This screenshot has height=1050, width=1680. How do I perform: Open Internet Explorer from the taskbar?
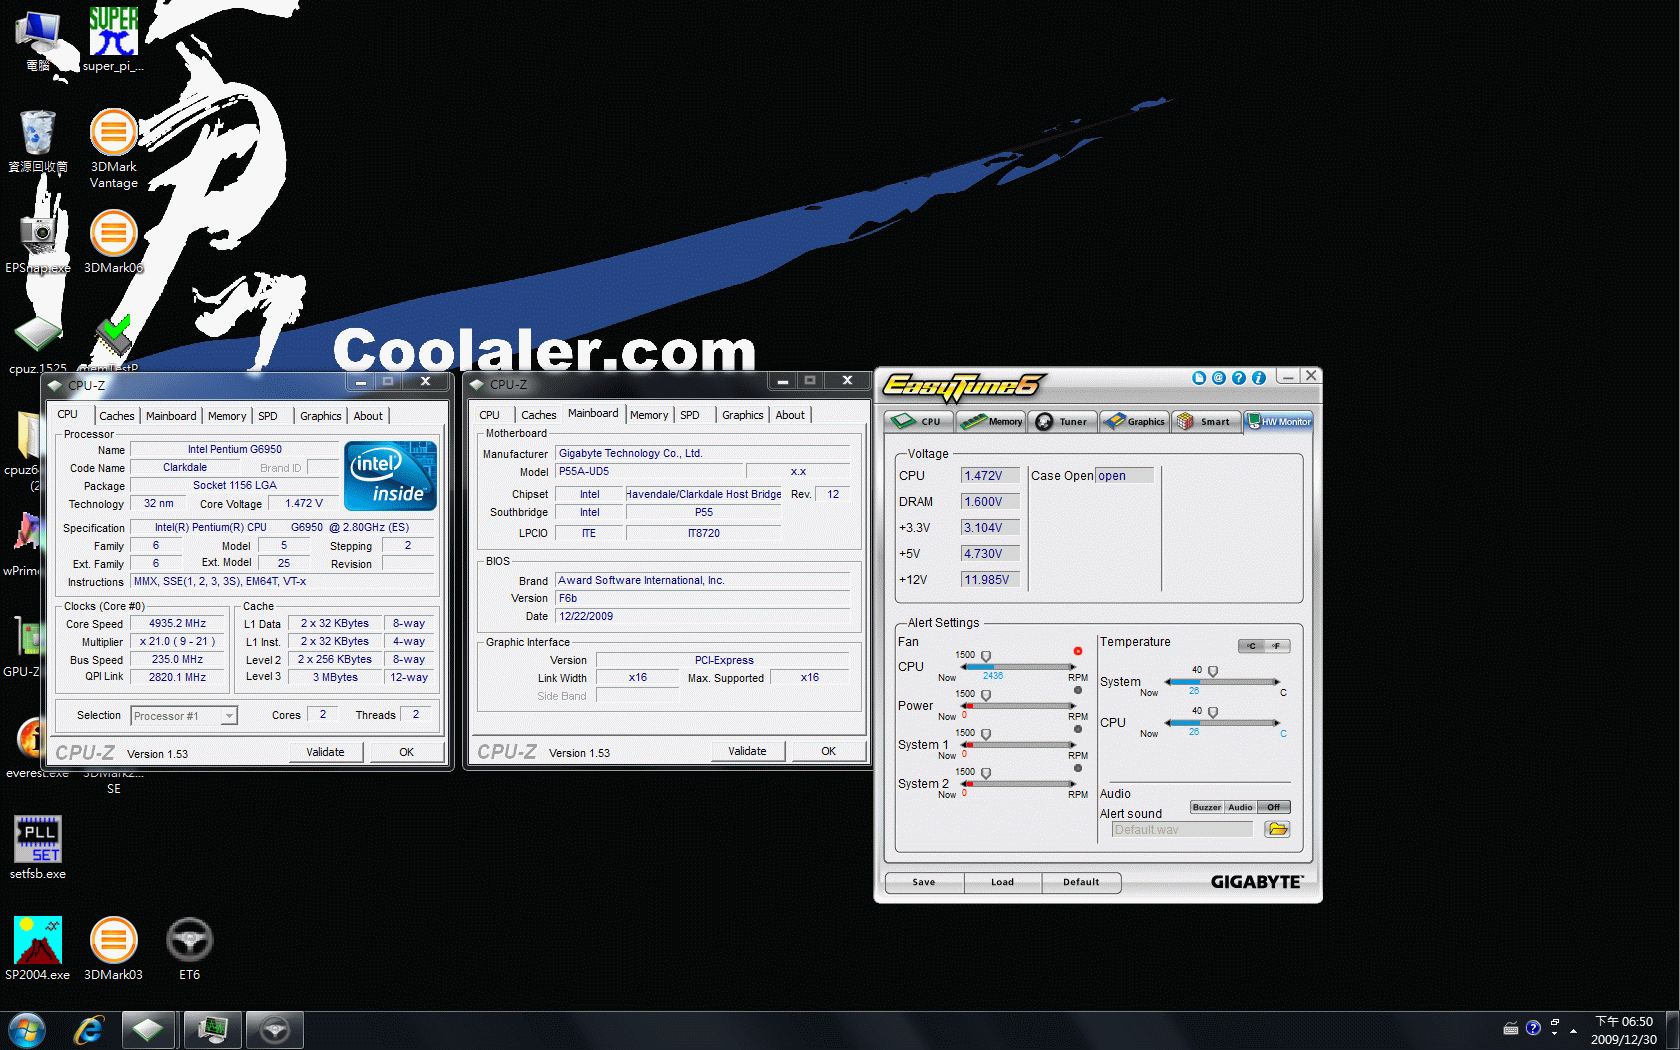[x=89, y=1030]
